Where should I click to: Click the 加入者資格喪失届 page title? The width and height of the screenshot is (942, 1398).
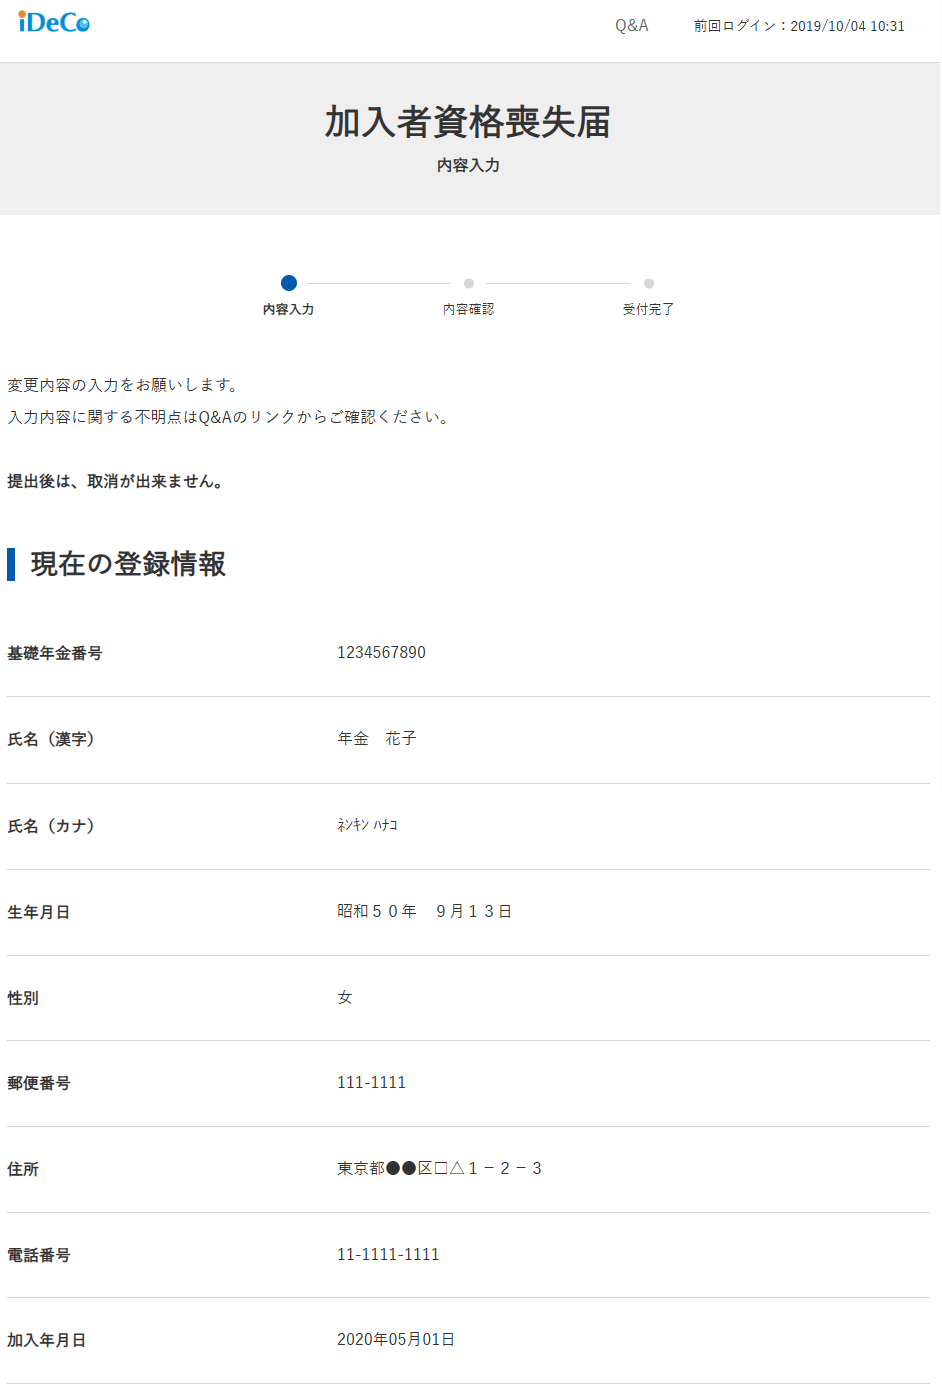(x=468, y=122)
